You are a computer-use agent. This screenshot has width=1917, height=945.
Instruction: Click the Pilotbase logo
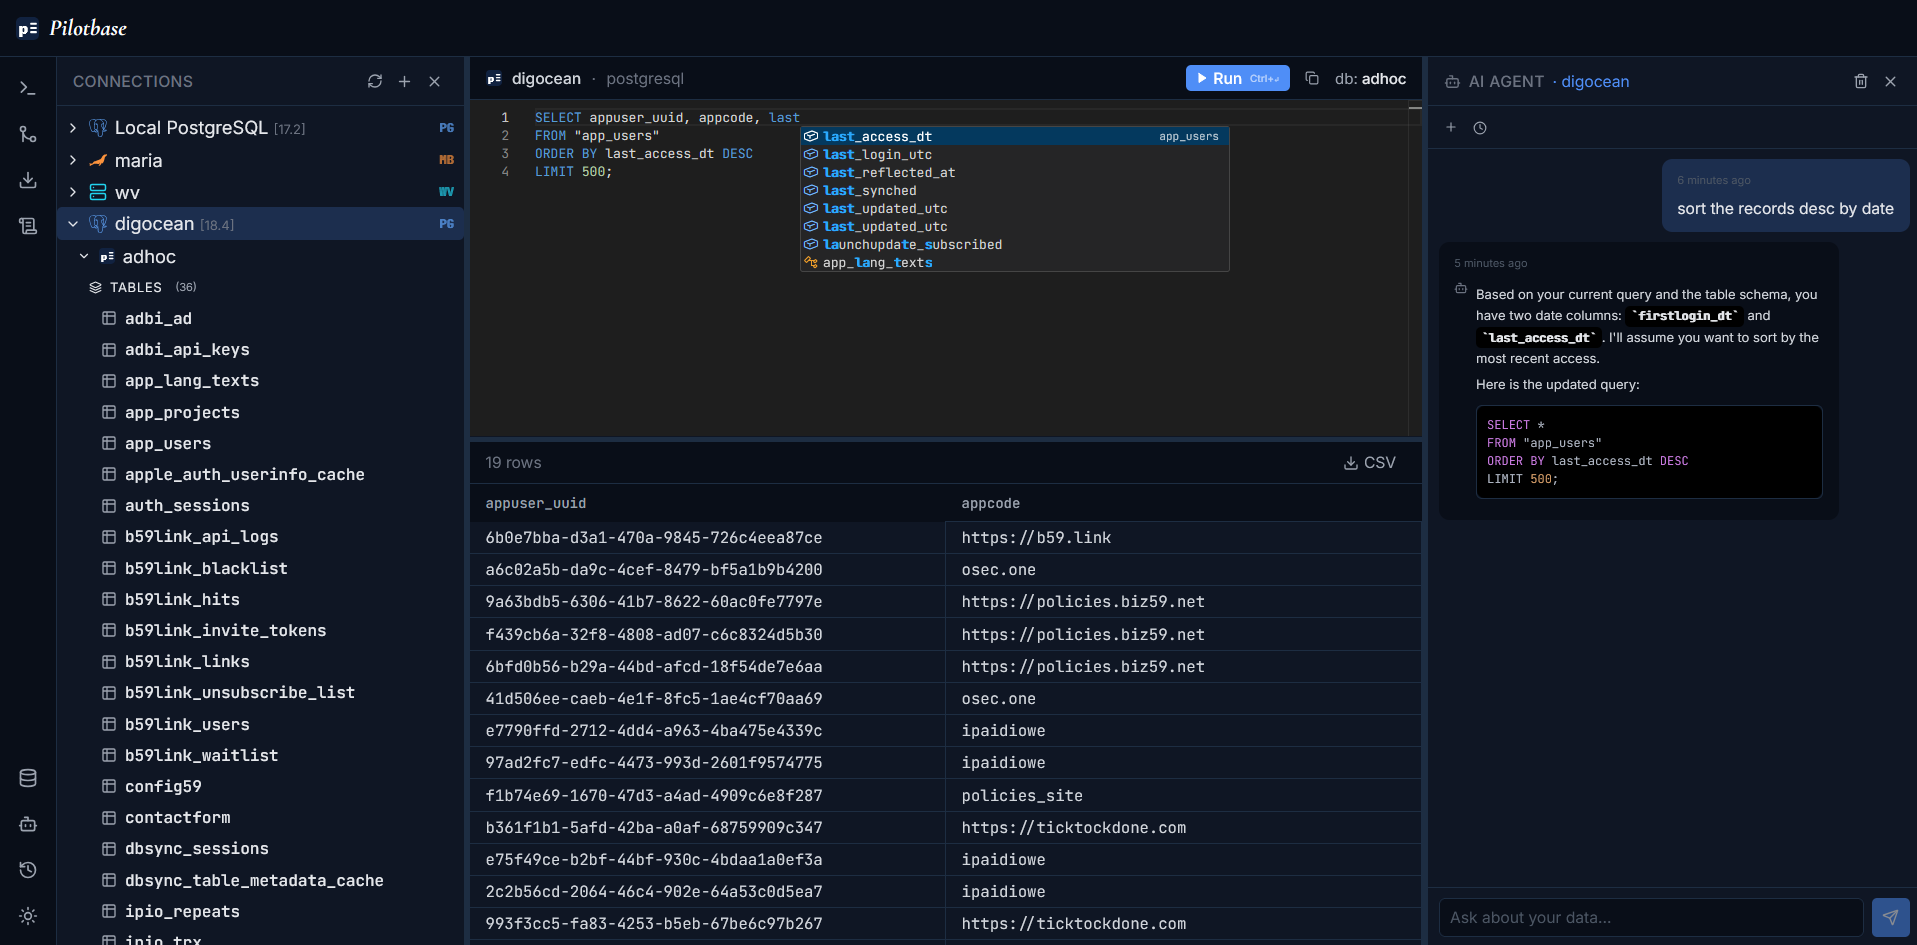tap(73, 28)
